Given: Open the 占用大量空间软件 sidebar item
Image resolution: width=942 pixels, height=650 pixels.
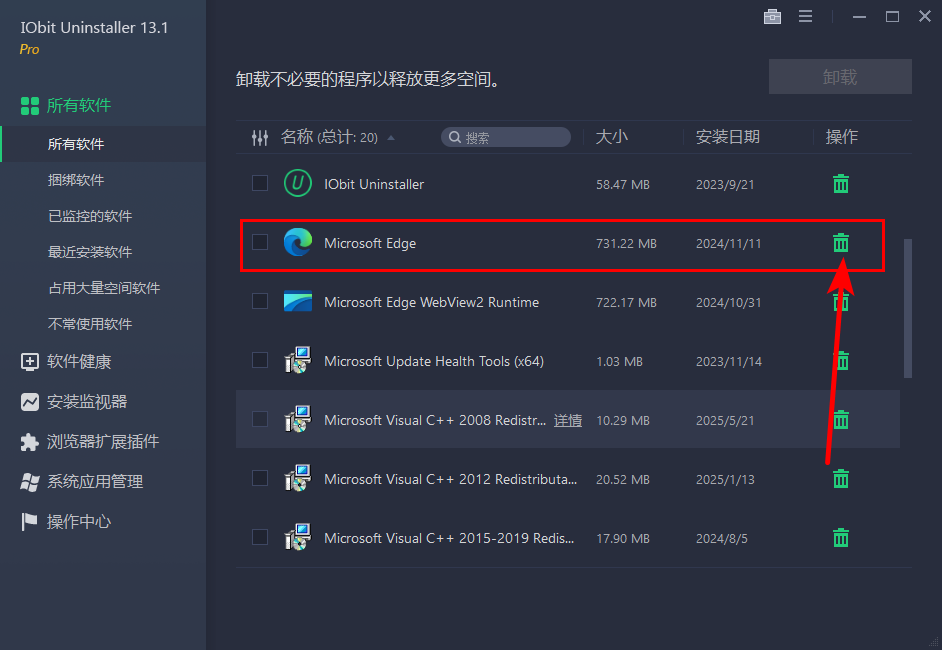Looking at the screenshot, I should 103,288.
